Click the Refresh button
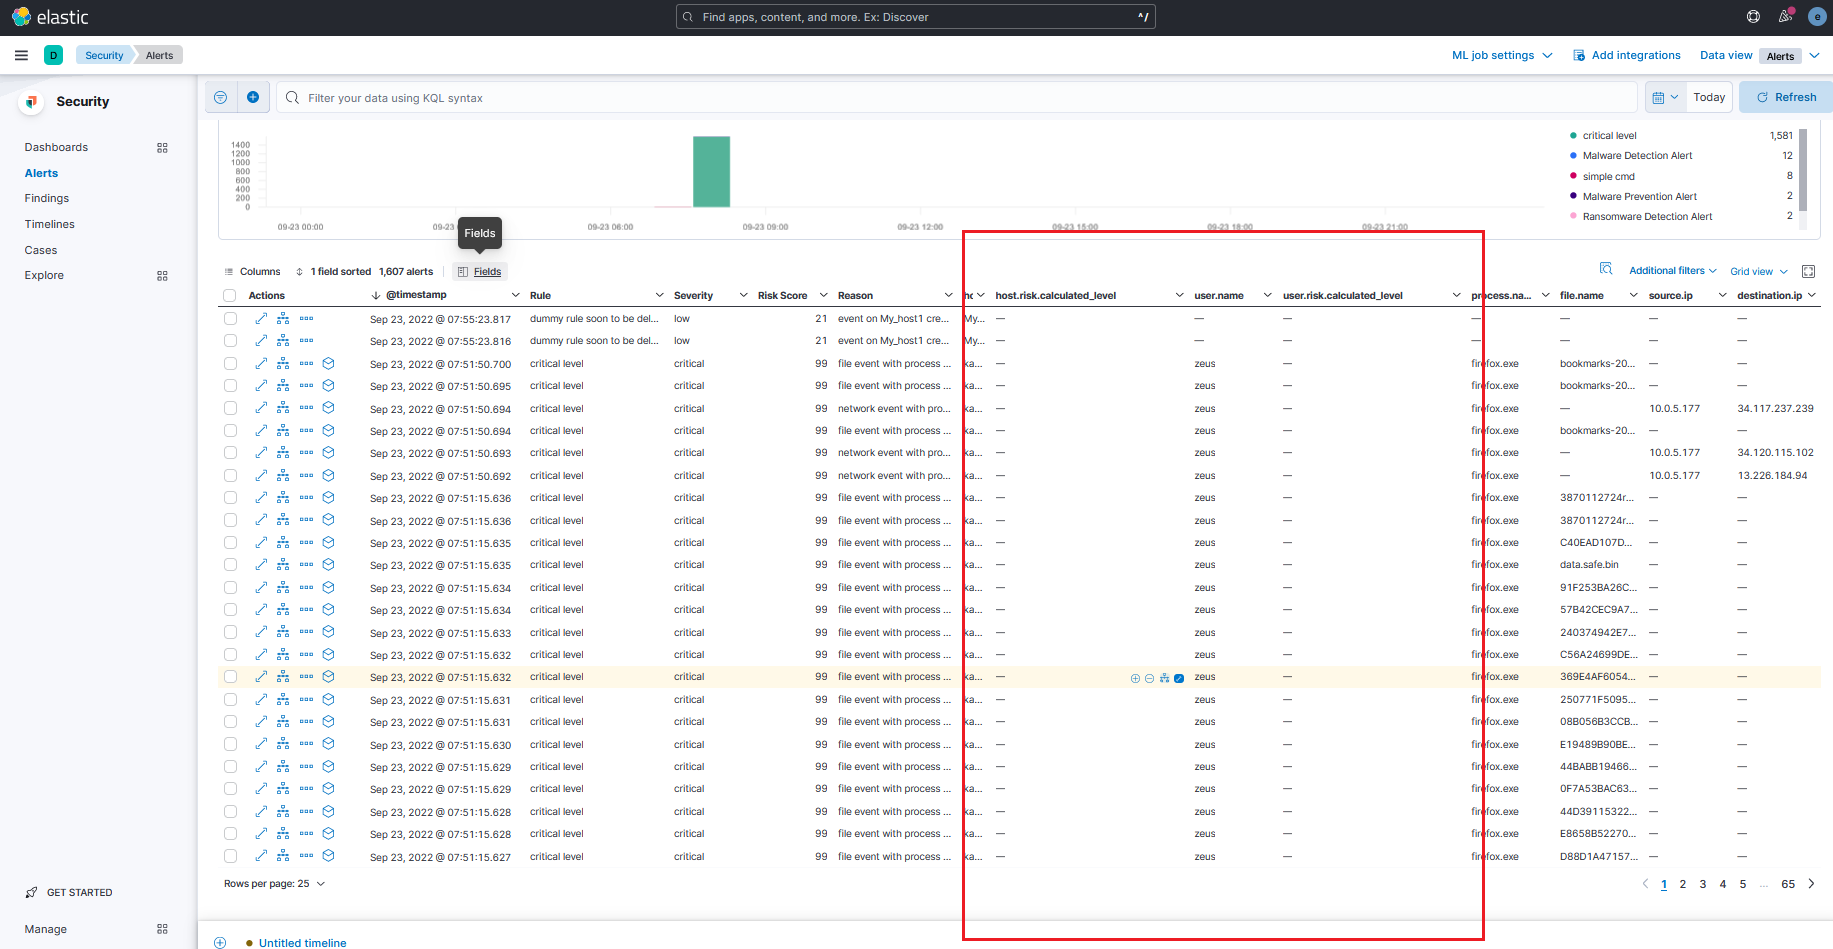This screenshot has height=949, width=1833. point(1785,96)
